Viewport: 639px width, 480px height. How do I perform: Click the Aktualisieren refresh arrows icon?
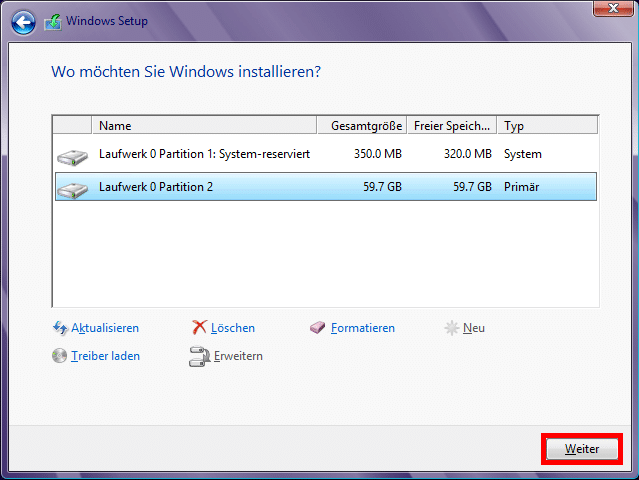[60, 328]
